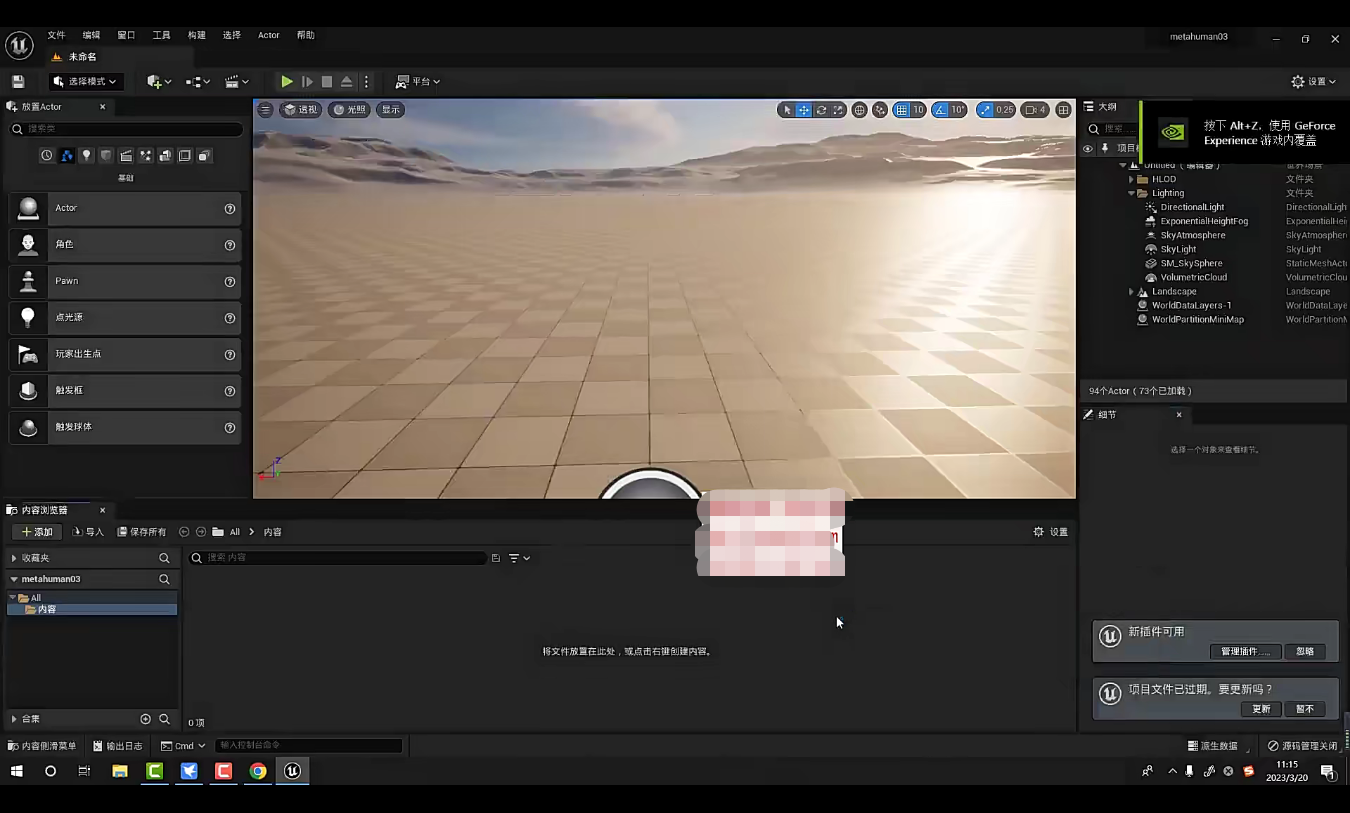The width and height of the screenshot is (1350, 813).
Task: Open the viewport hamburger options menu
Action: (265, 110)
